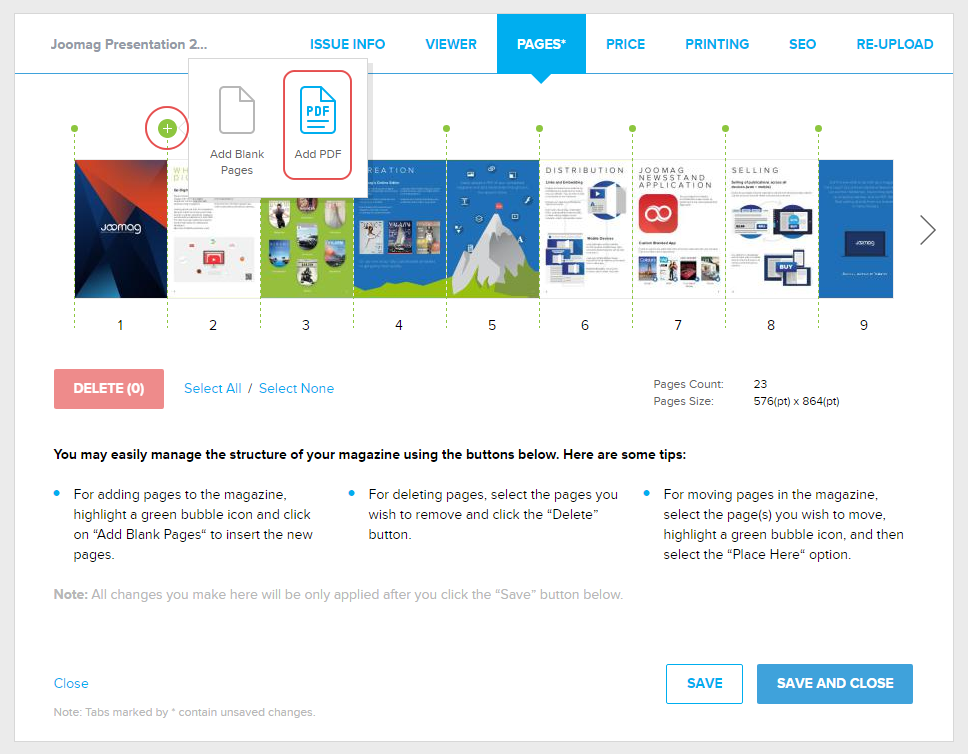
Task: Select the Joomag cover page 1 thumbnail
Action: (120, 229)
